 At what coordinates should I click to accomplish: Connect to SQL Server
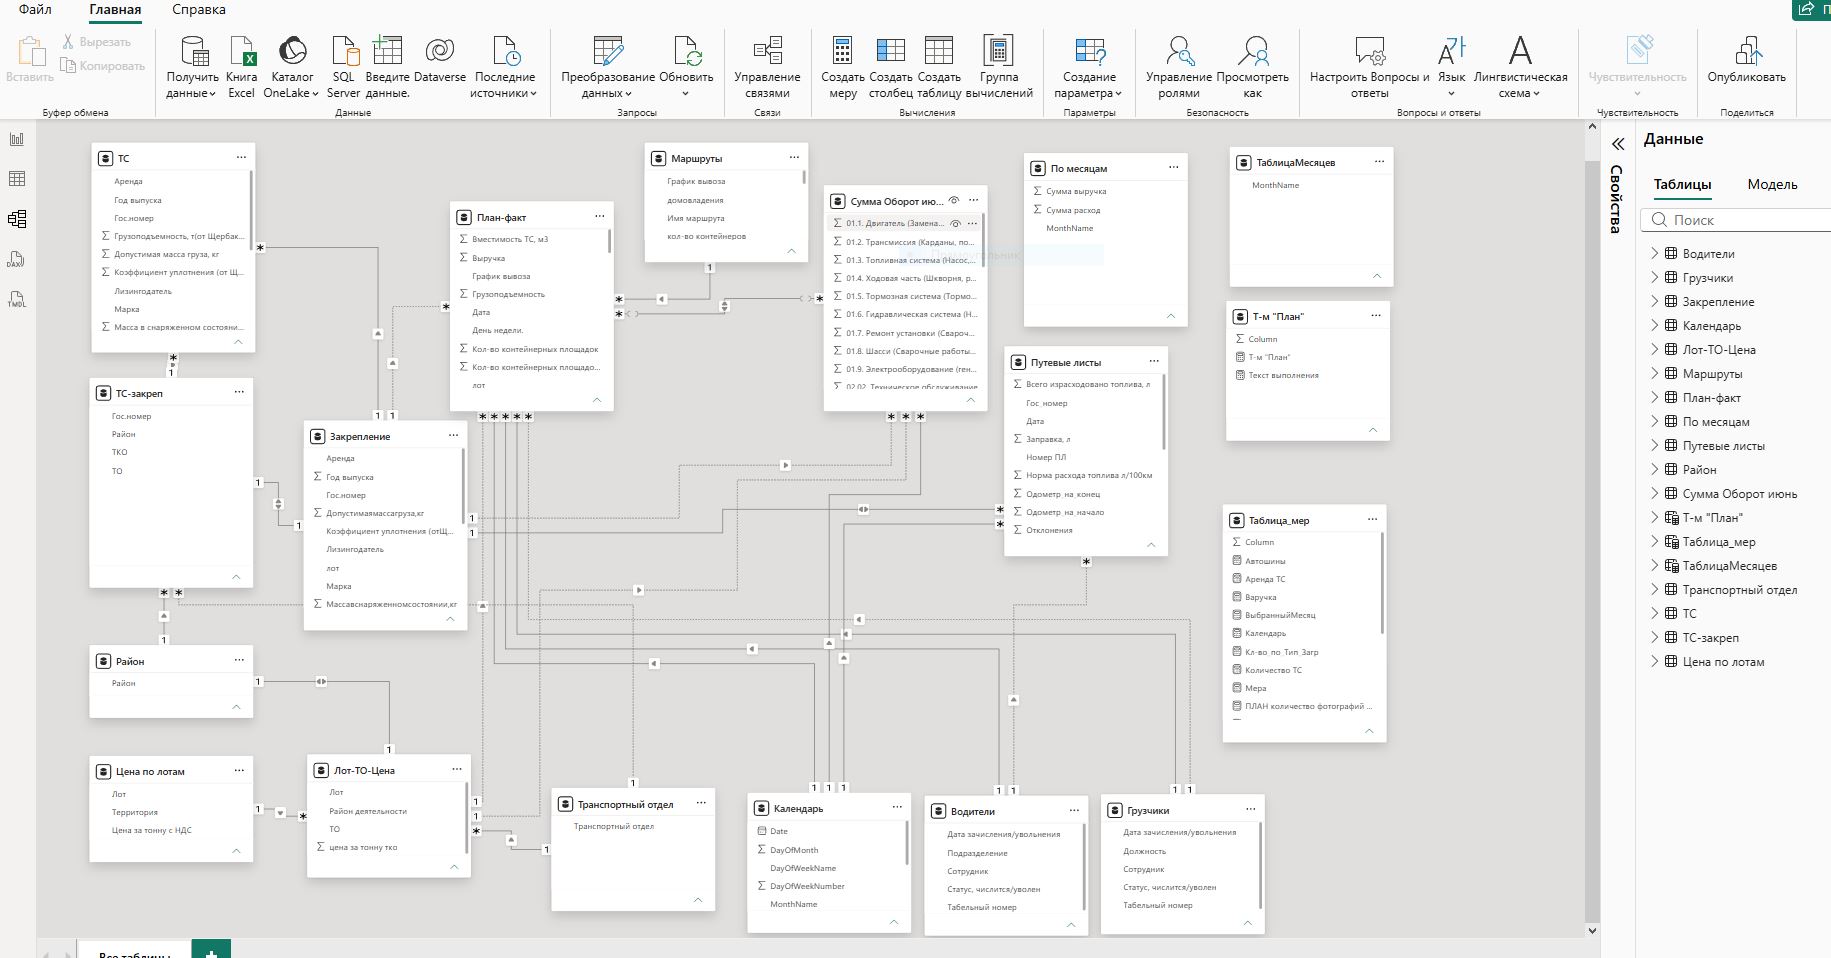(343, 67)
